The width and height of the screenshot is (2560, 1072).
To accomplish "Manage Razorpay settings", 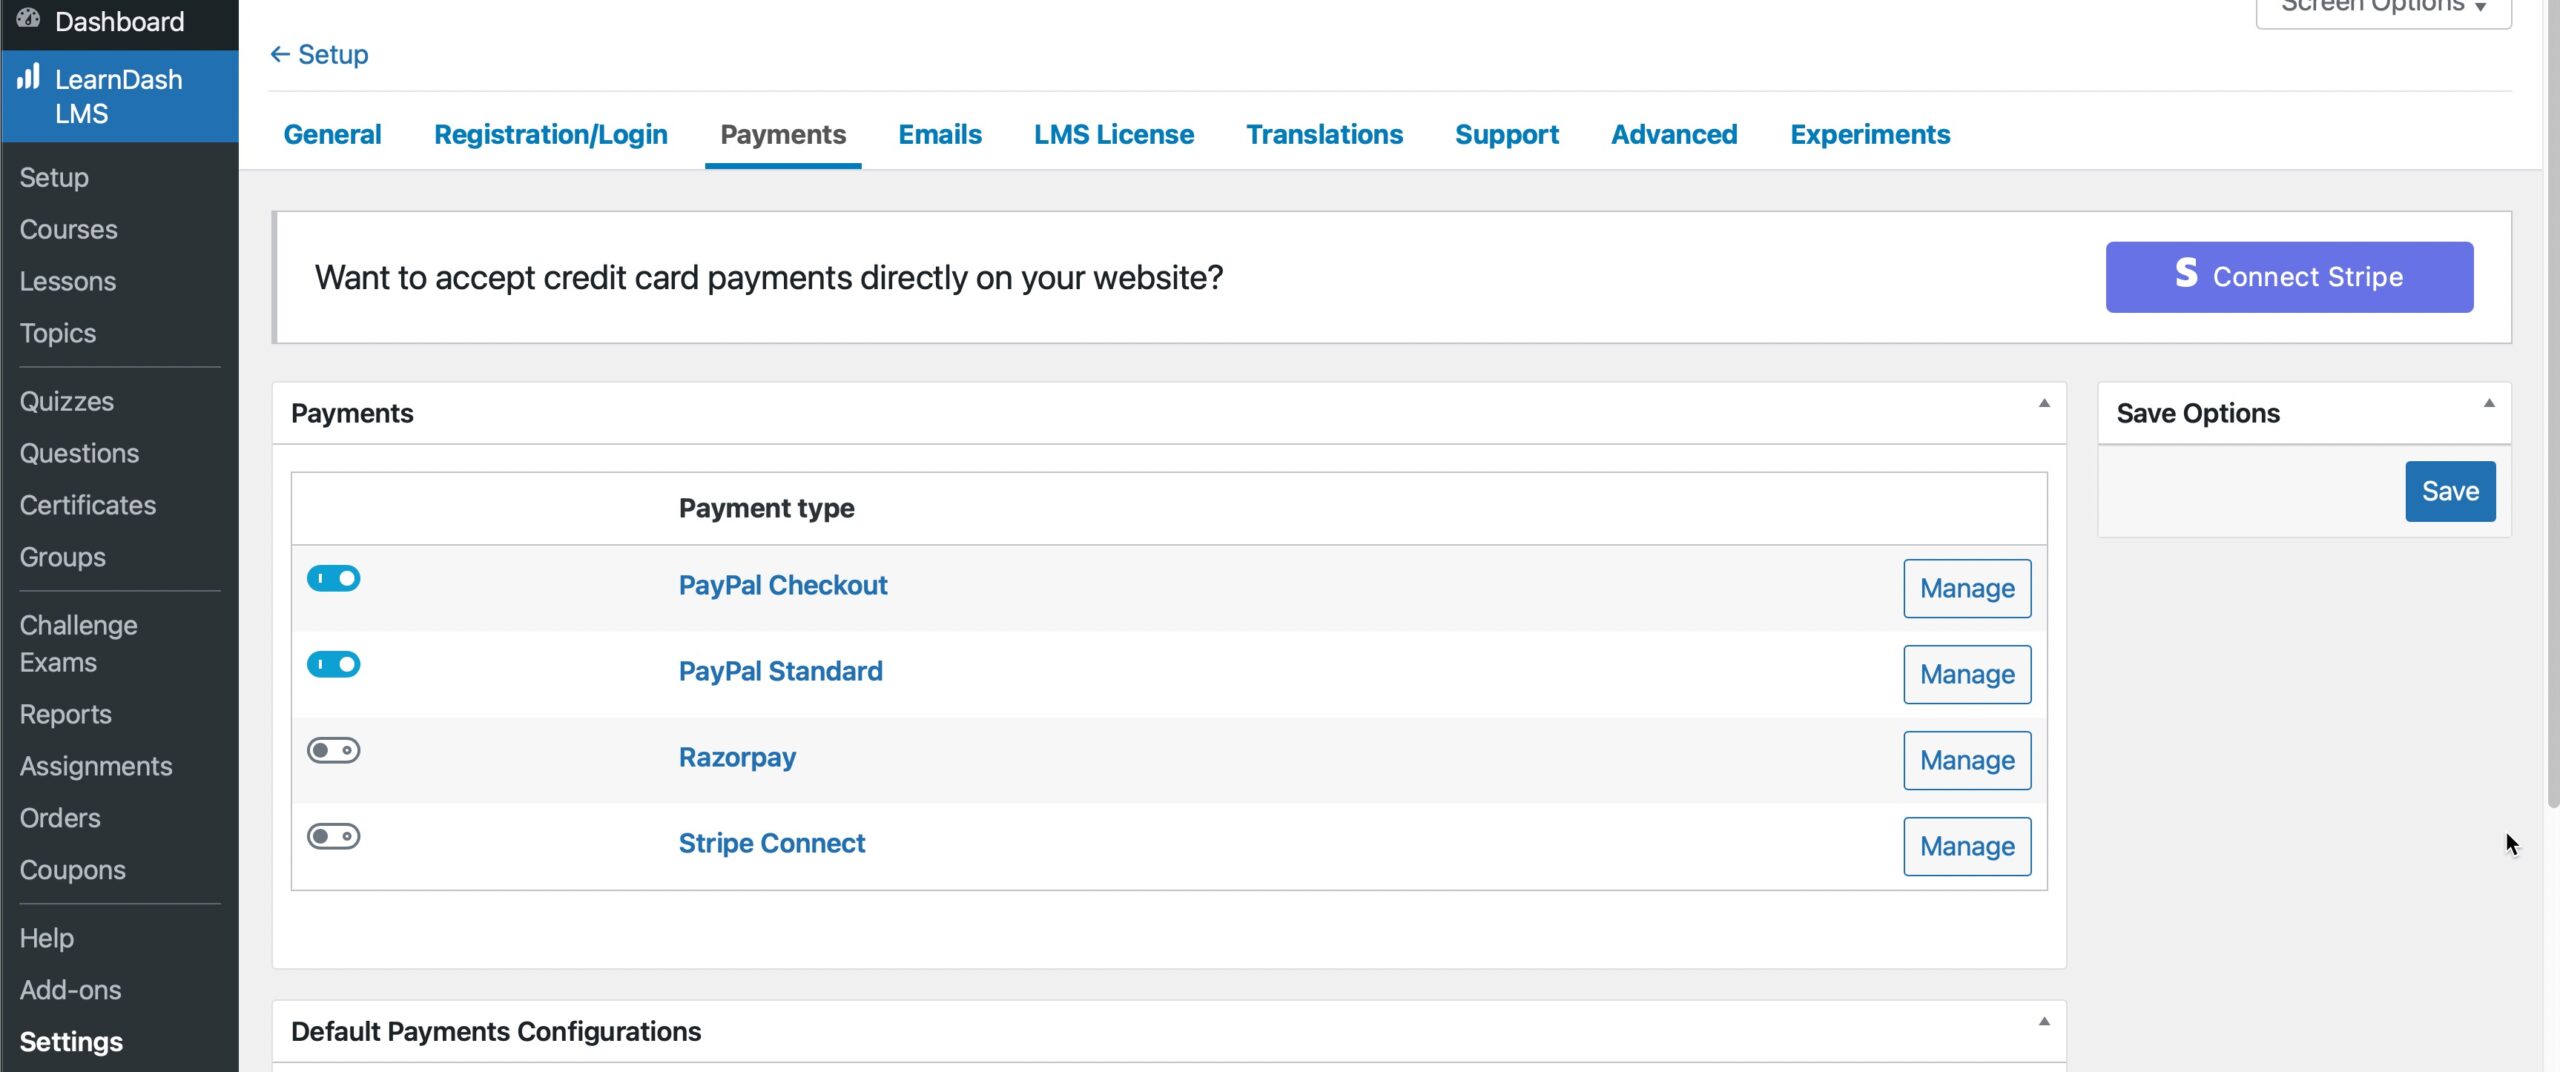I will 1967,760.
